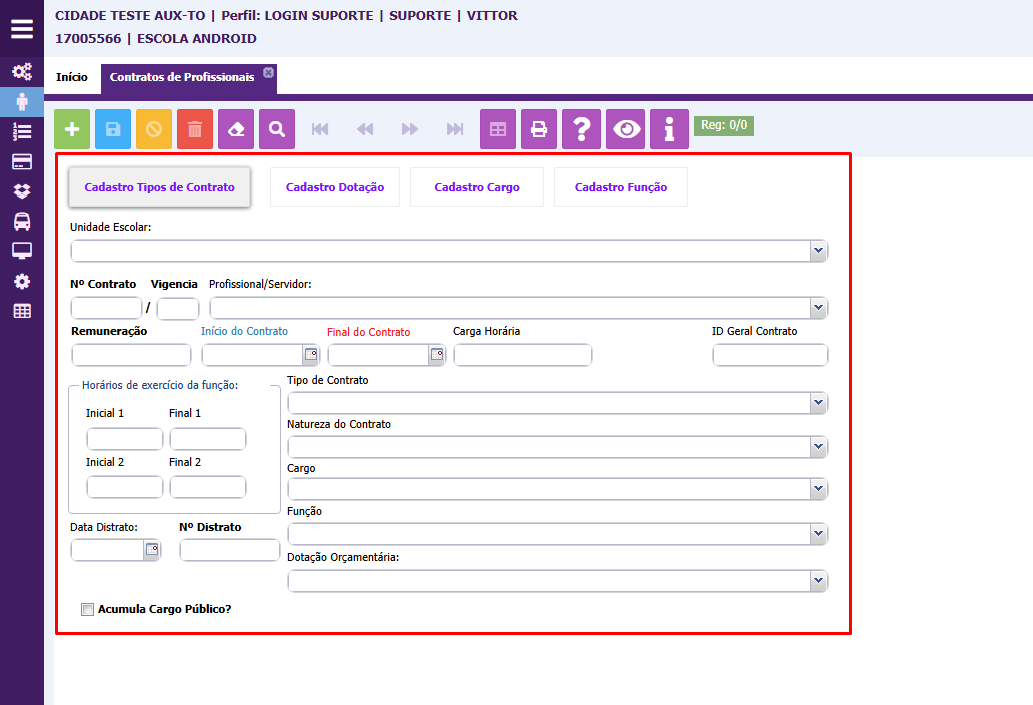Viewport: 1033px width, 705px height.
Task: Click the blue save disk icon
Action: coord(113,129)
